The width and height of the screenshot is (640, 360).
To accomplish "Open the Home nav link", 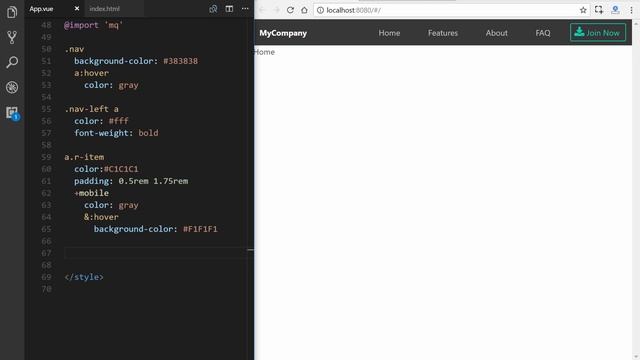I will point(389,33).
